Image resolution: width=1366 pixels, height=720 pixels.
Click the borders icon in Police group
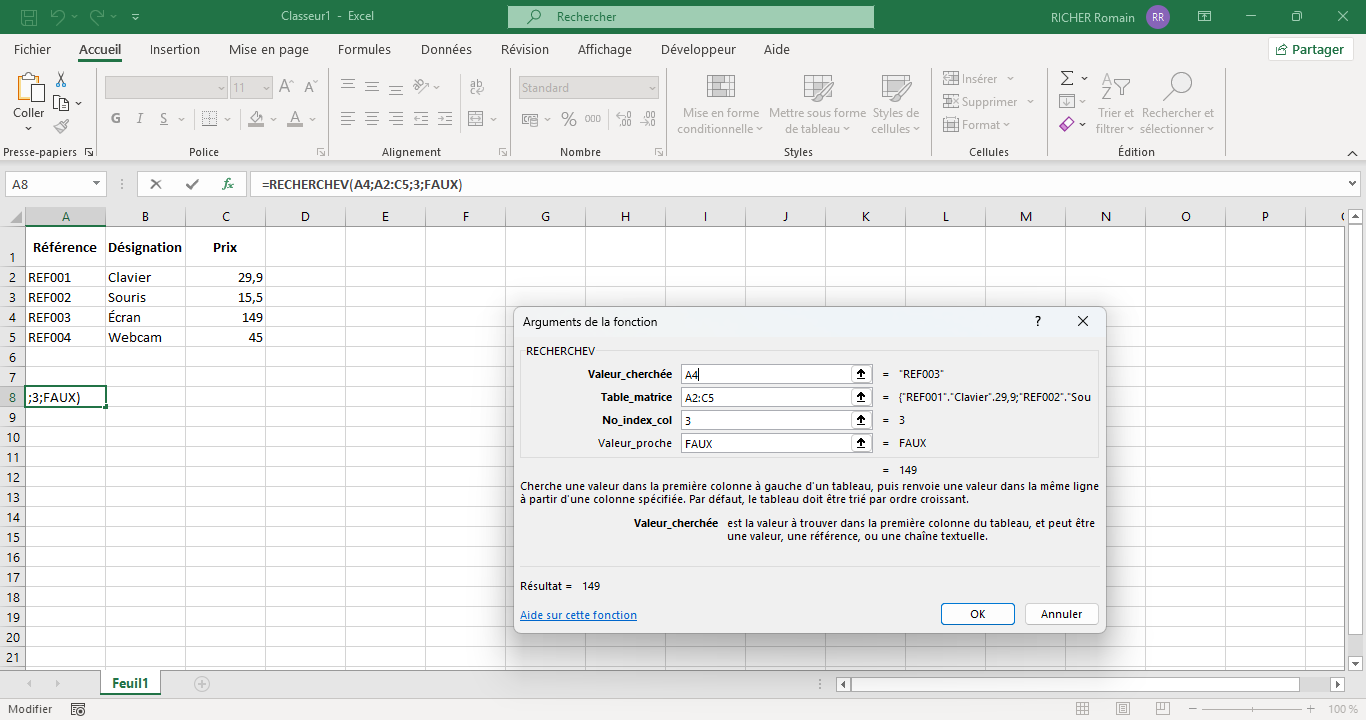click(x=209, y=118)
